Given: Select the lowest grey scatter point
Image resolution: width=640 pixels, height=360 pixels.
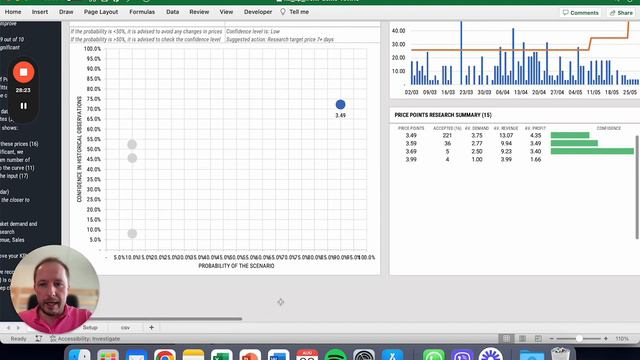Looking at the screenshot, I should coord(132,233).
